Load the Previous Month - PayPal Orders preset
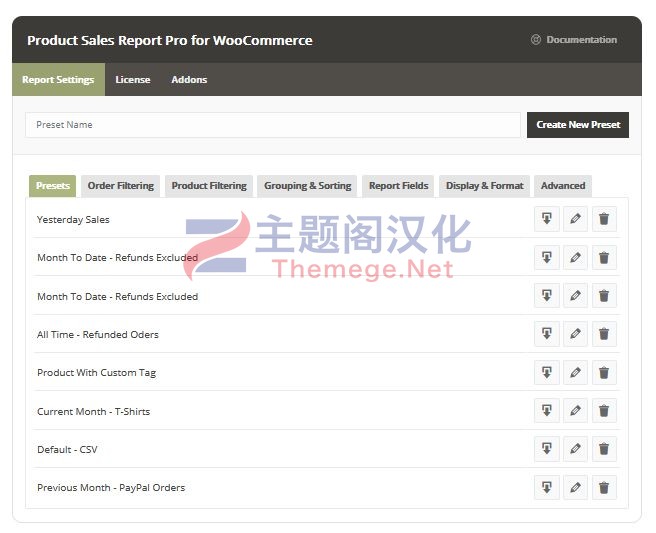The height and width of the screenshot is (533, 656). tap(546, 487)
